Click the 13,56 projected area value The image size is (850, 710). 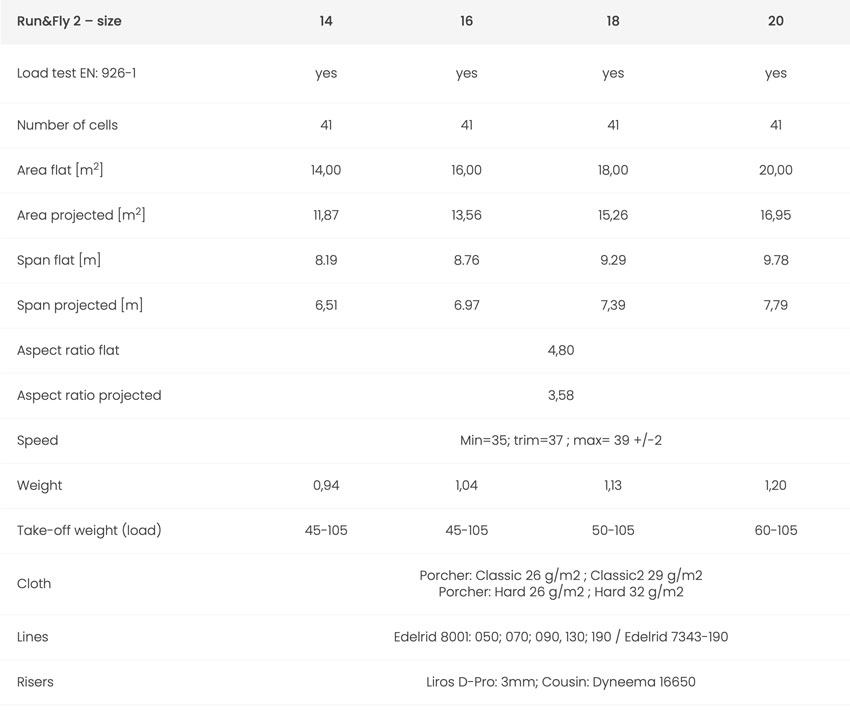pos(466,215)
